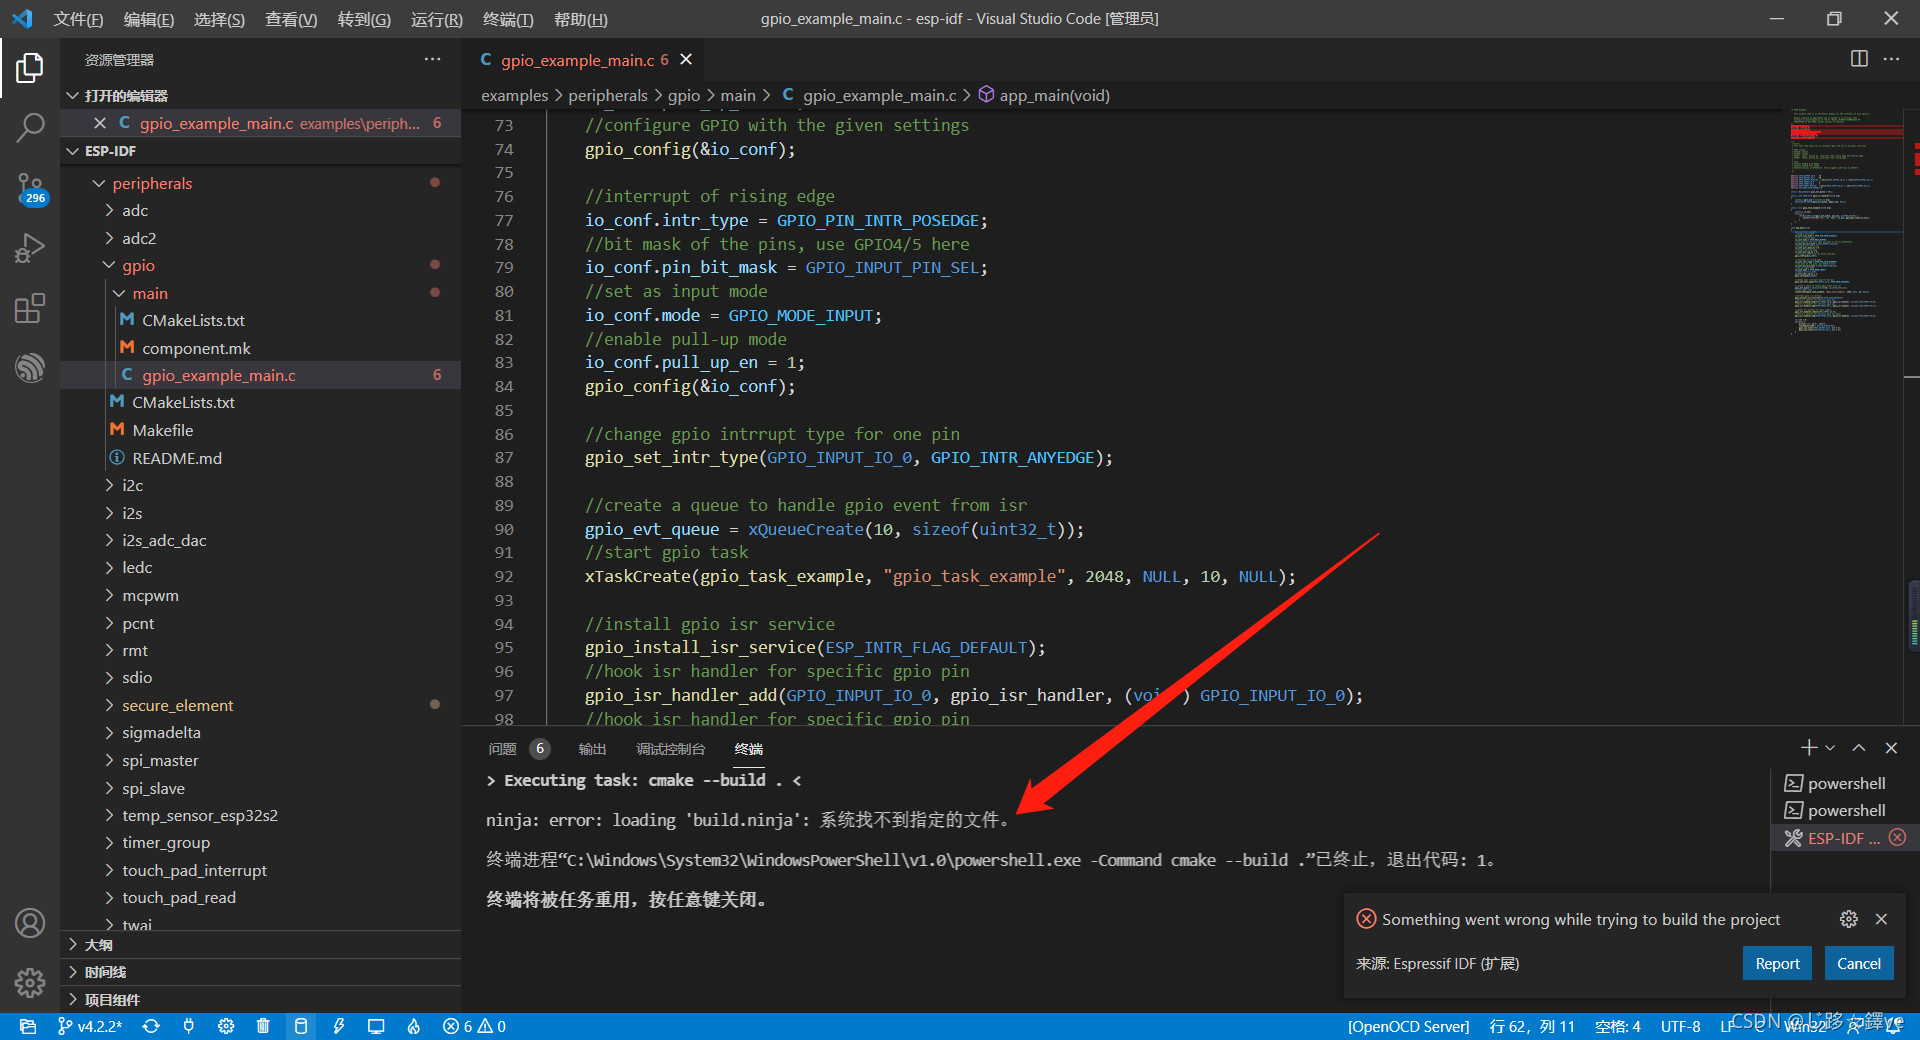Open README.md file in explorer
The height and width of the screenshot is (1040, 1920).
coord(177,458)
